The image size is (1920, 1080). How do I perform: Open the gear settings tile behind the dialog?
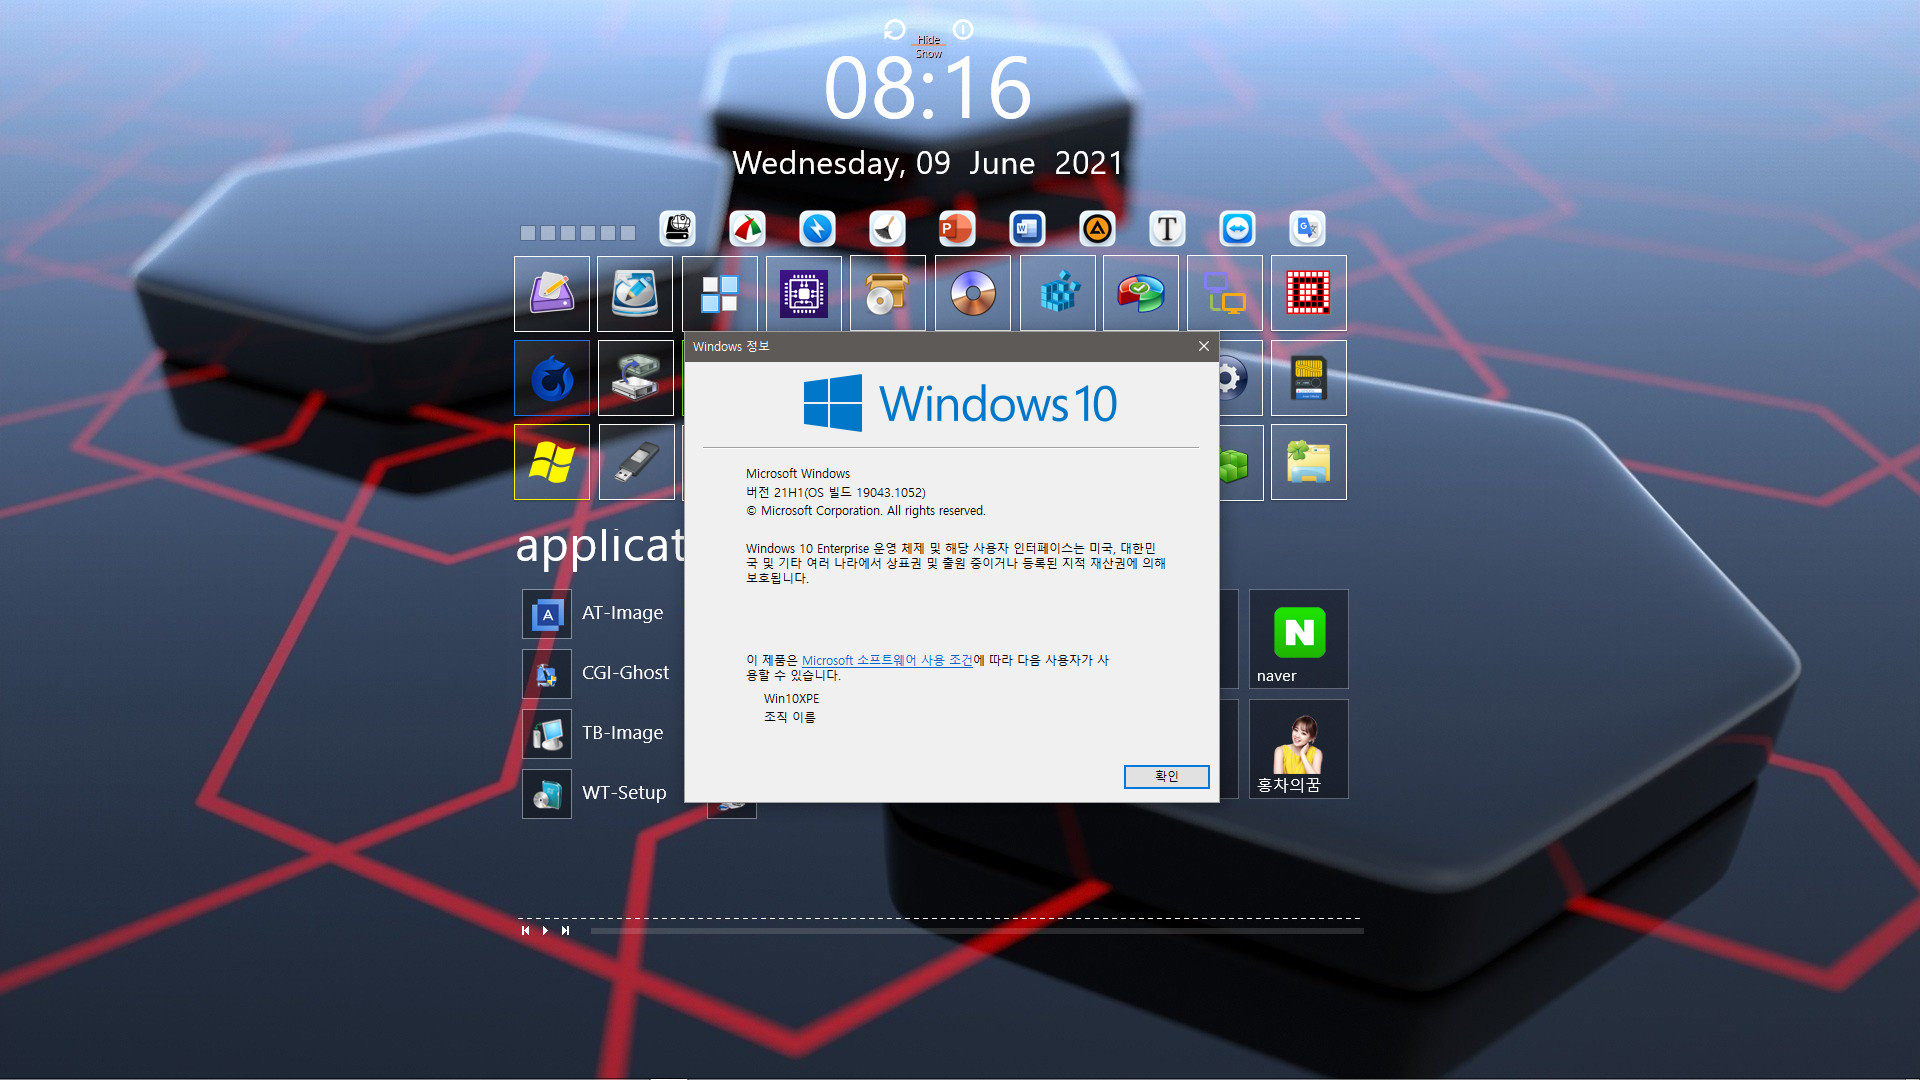click(1240, 378)
